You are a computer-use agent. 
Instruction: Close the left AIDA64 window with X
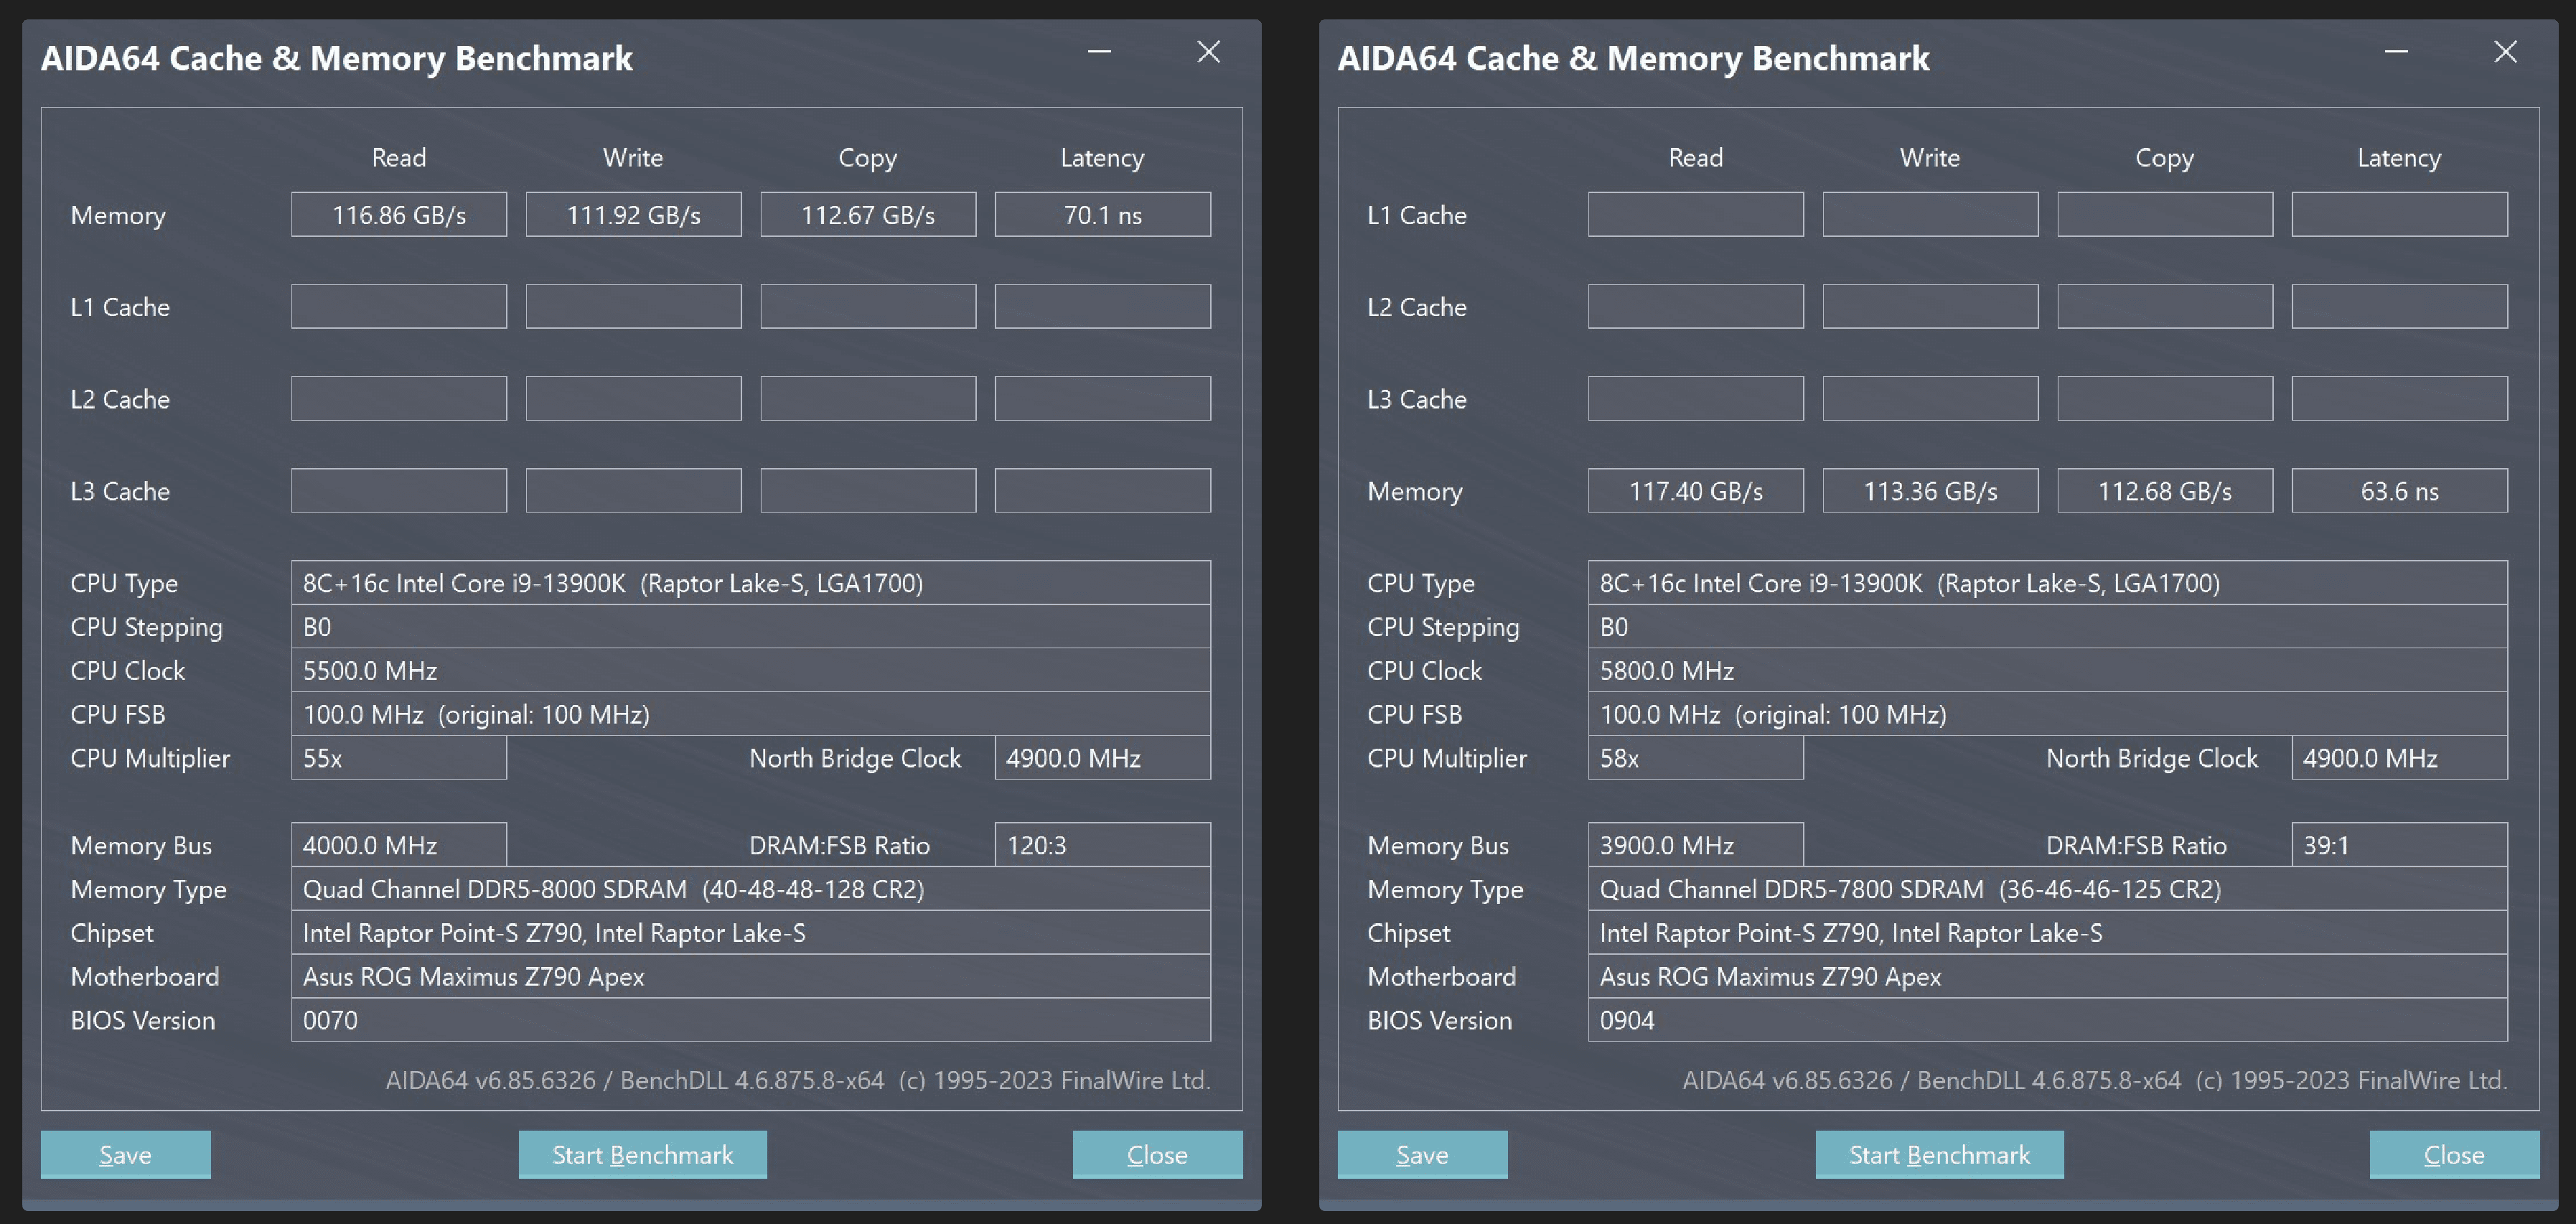pyautogui.click(x=1208, y=52)
